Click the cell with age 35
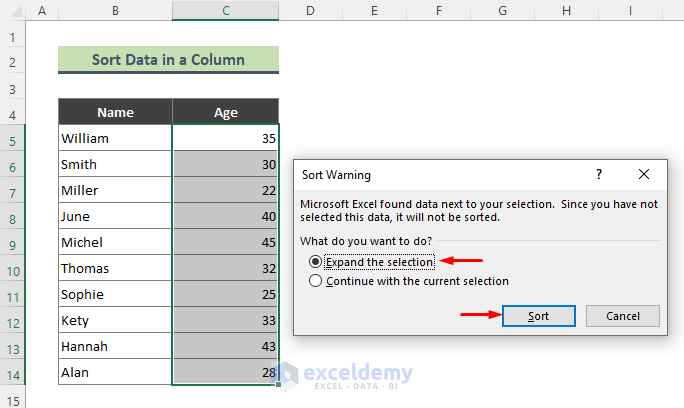The image size is (684, 408). [226, 138]
